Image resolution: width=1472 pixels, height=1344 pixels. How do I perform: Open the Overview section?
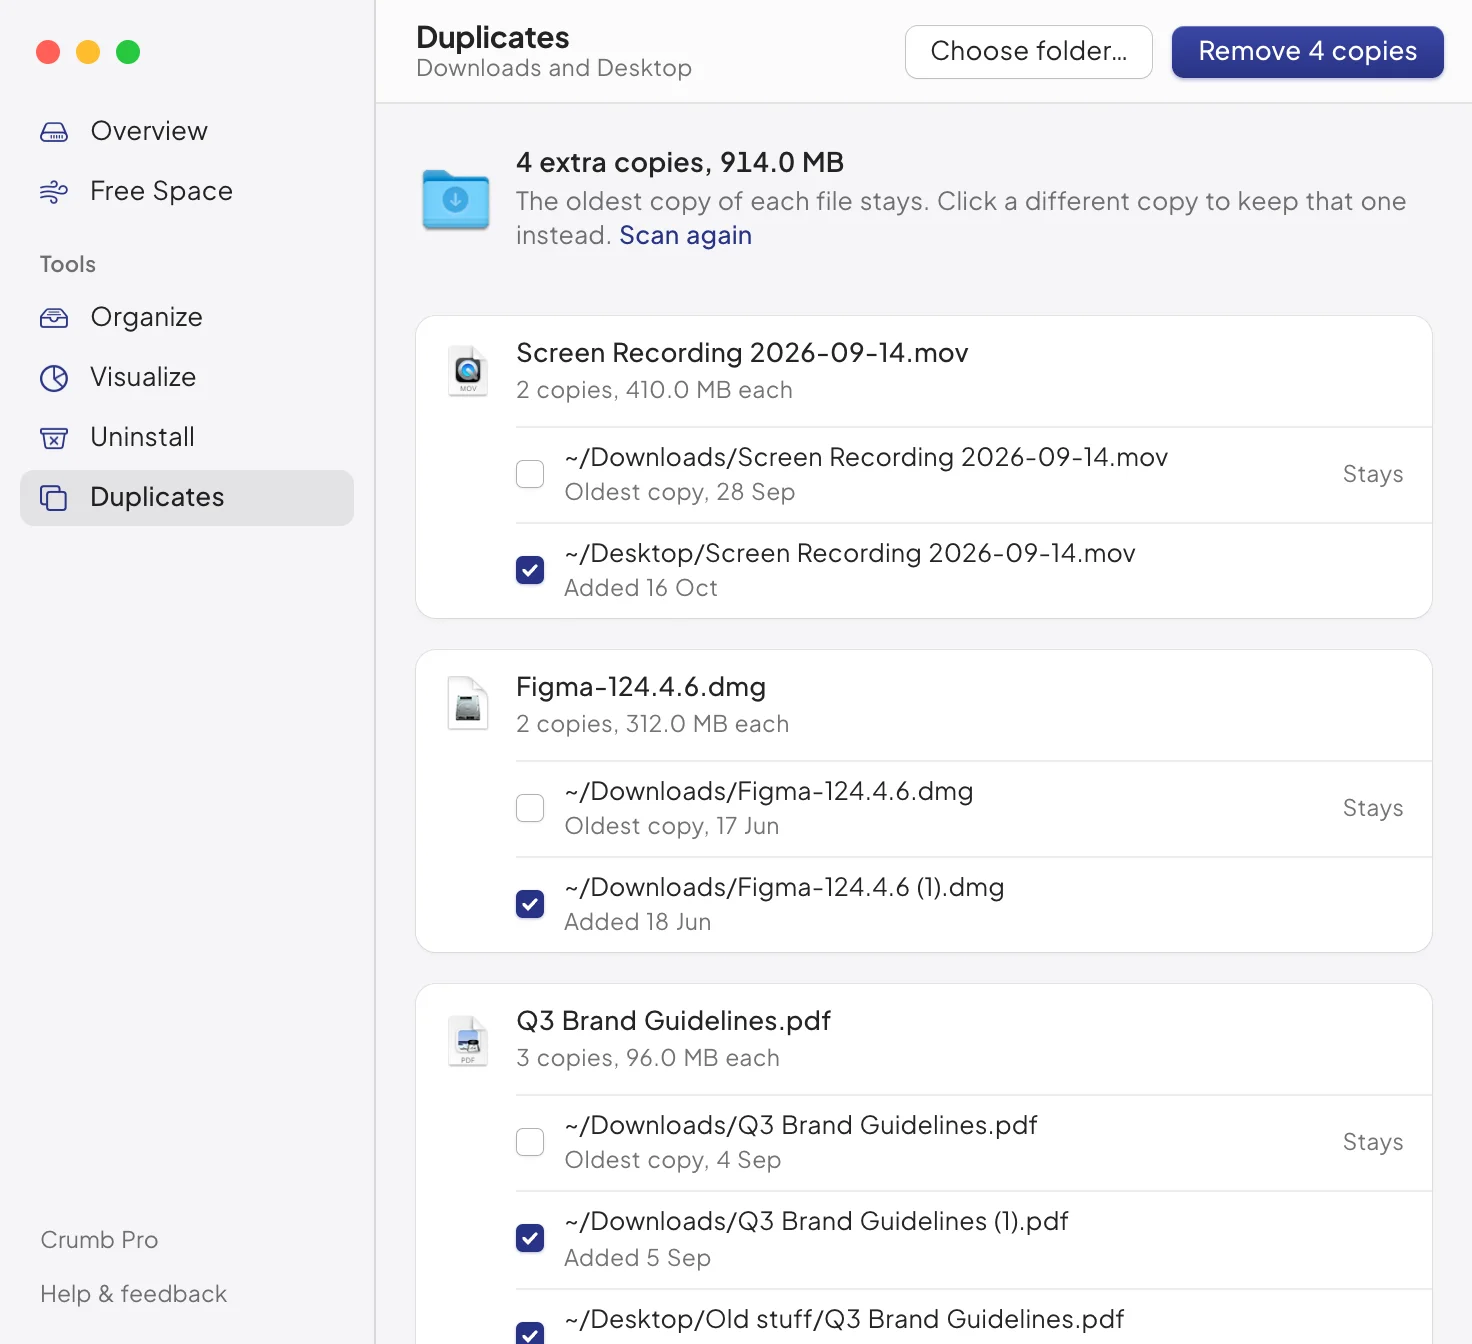[x=187, y=131]
